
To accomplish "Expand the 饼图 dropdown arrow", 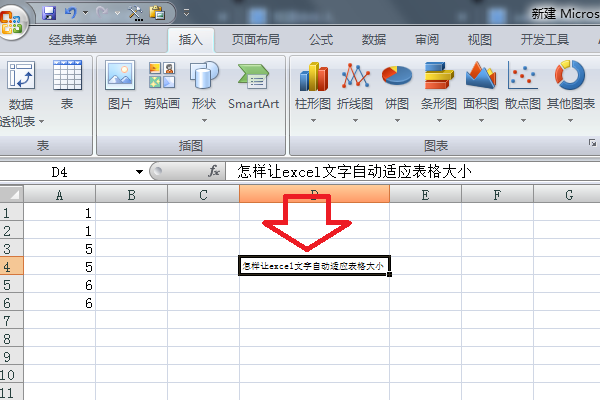I will pyautogui.click(x=398, y=121).
